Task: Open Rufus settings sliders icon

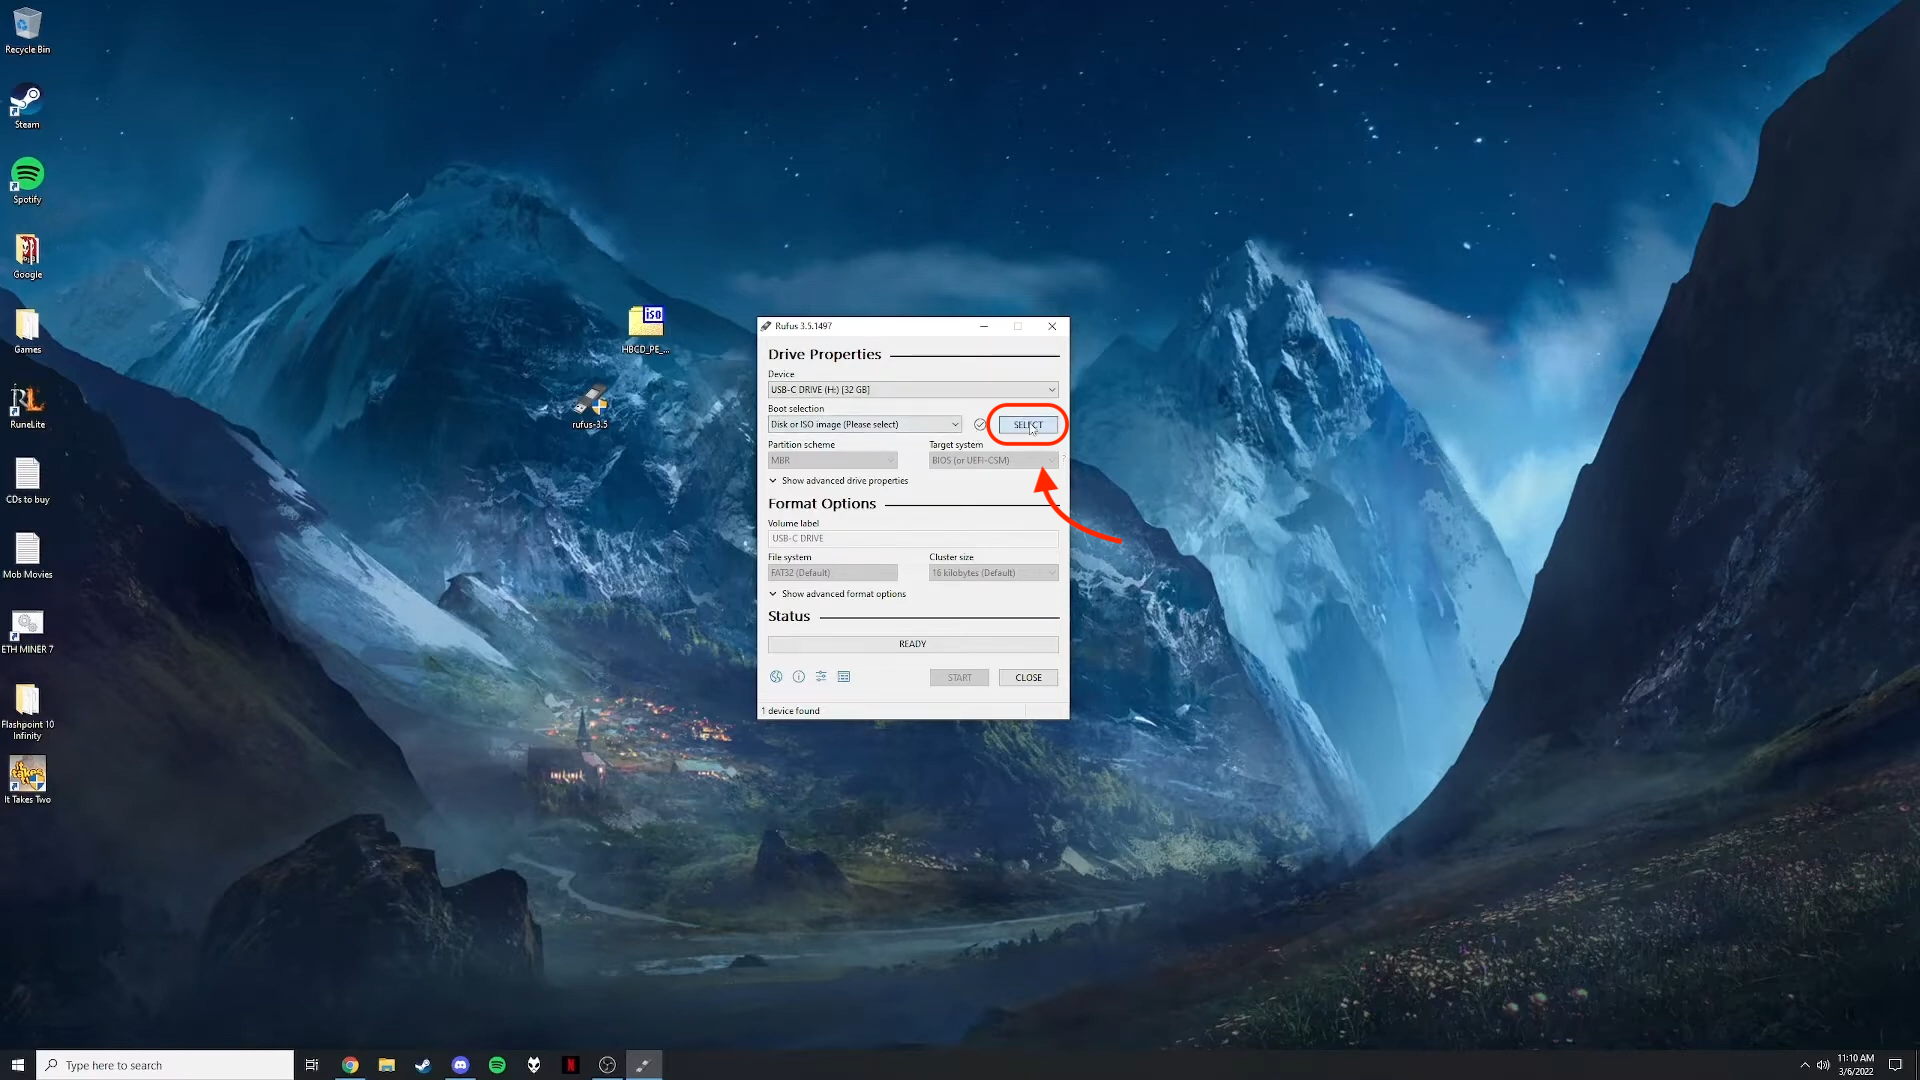Action: 821,677
